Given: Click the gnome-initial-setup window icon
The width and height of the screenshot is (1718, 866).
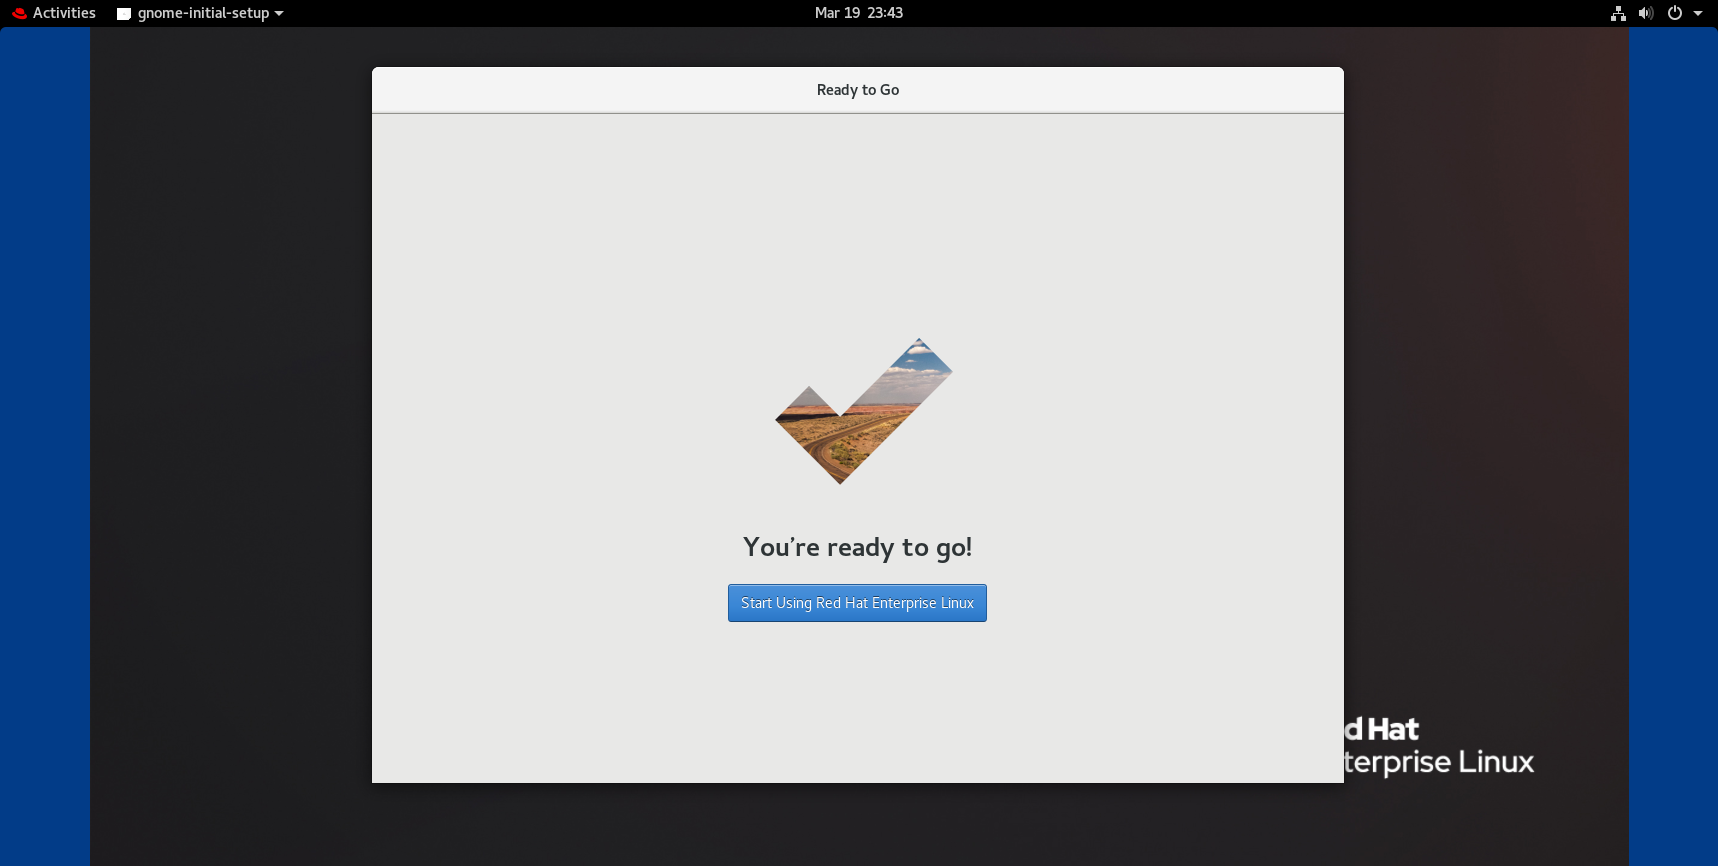Looking at the screenshot, I should tap(124, 14).
